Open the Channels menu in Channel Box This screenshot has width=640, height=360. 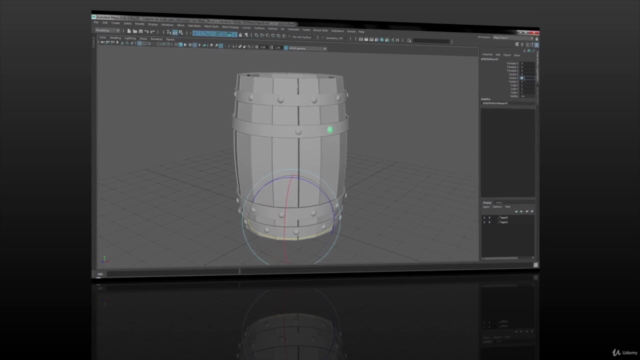tap(487, 54)
